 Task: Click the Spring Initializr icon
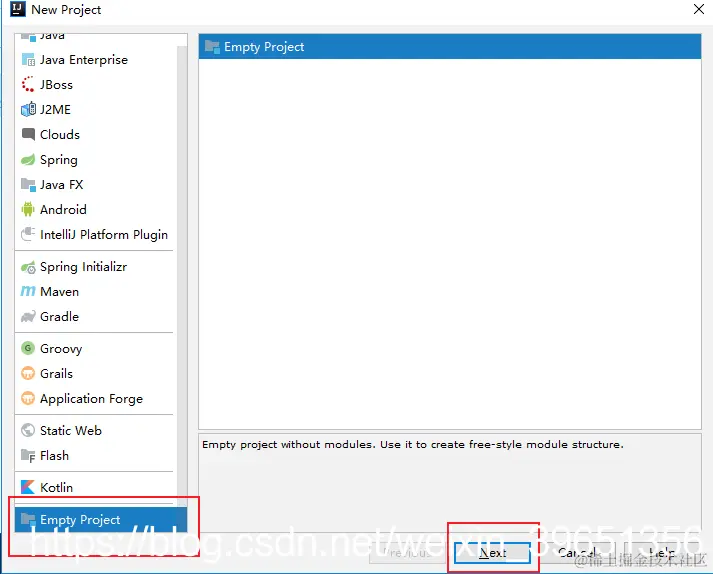28,267
